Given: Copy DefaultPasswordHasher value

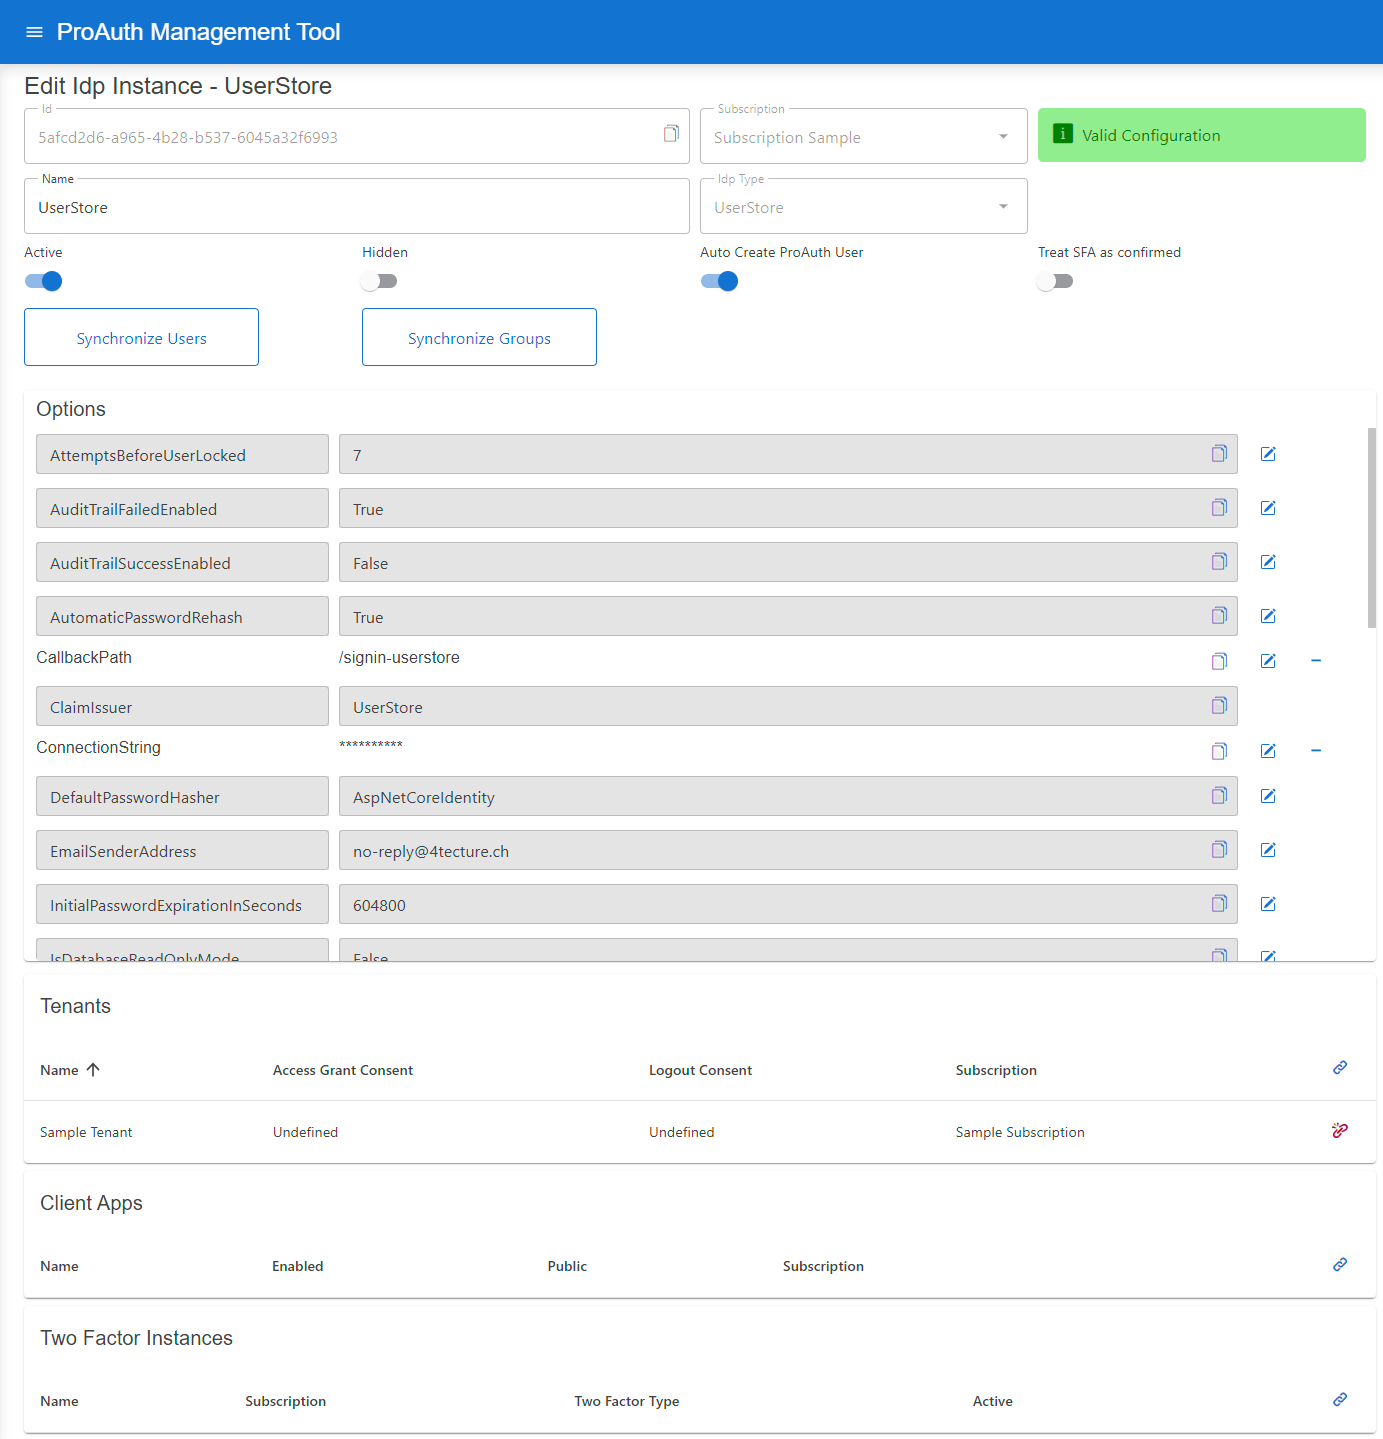Looking at the screenshot, I should [1219, 796].
